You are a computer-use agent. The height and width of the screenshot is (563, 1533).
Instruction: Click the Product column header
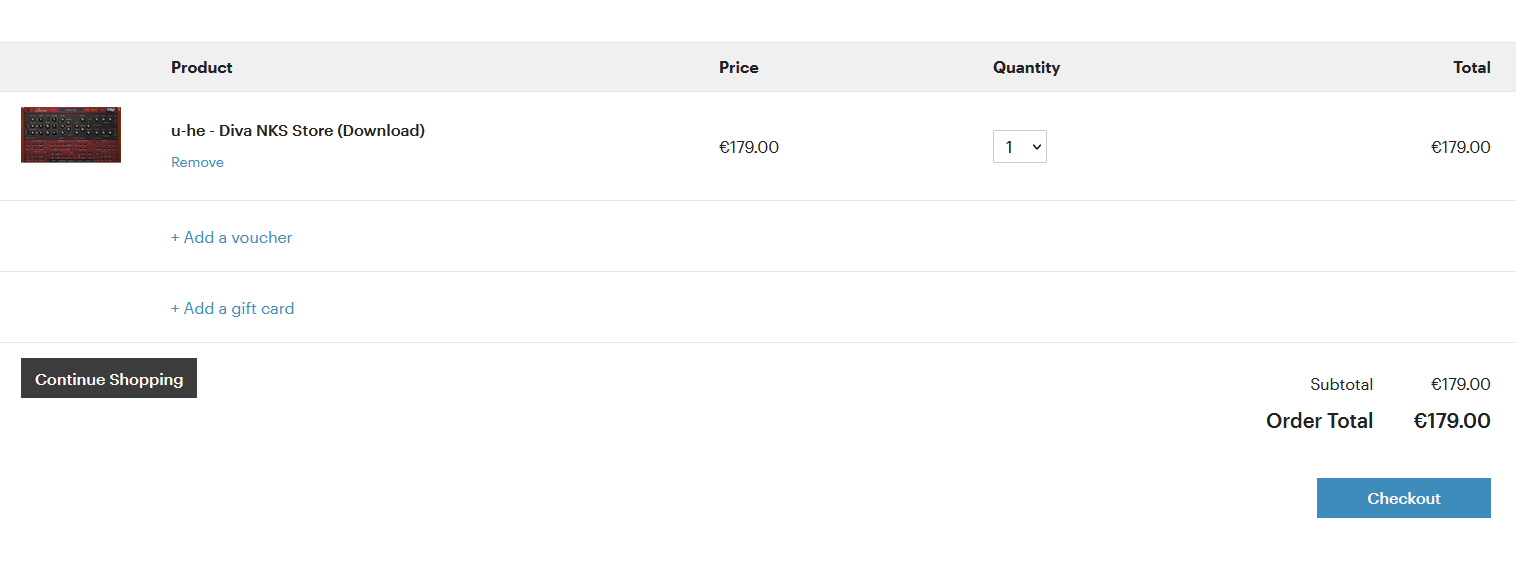pyautogui.click(x=202, y=68)
